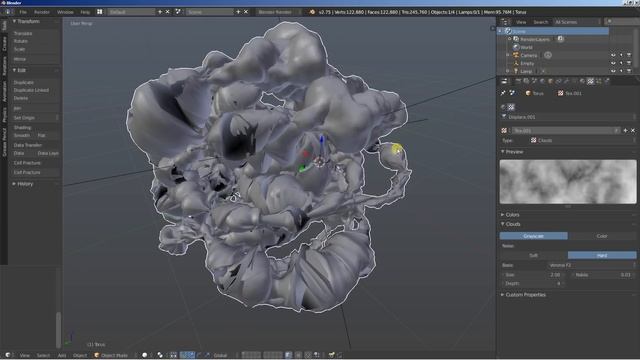The width and height of the screenshot is (640, 360).
Task: Collapse the Edit panel
Action: pos(20,70)
